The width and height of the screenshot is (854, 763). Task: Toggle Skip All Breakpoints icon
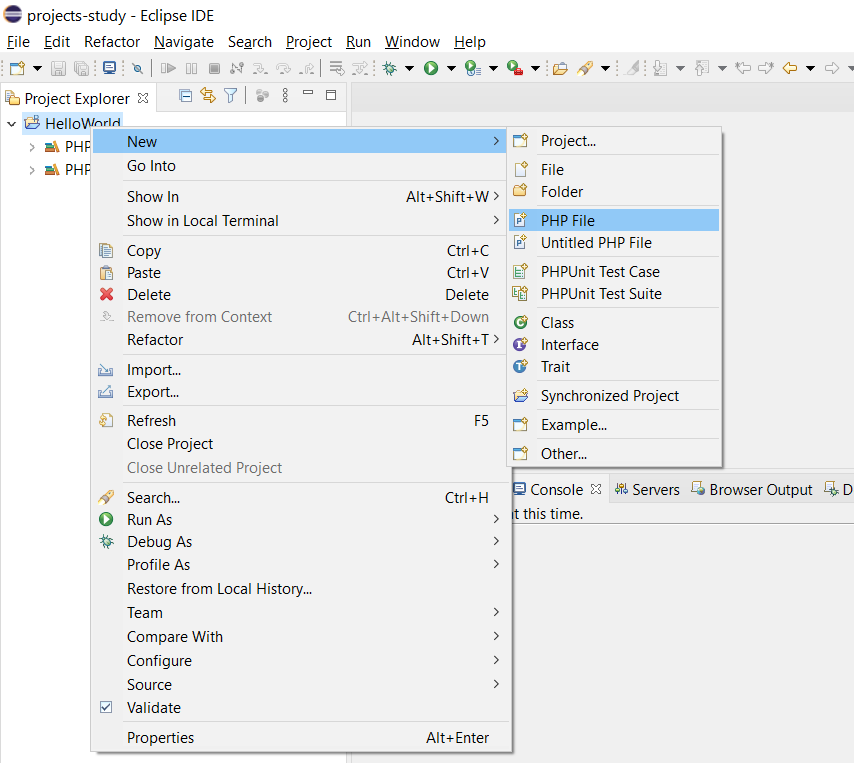[x=138, y=68]
